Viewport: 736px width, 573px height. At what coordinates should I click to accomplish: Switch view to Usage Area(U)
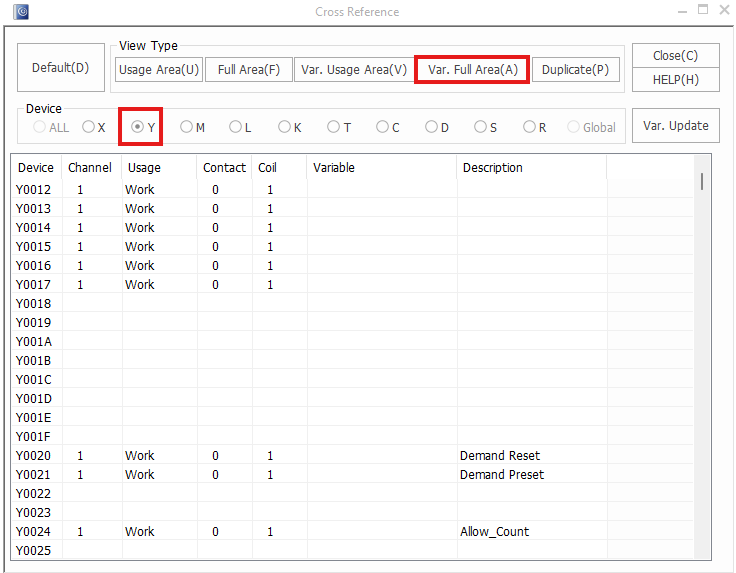tap(159, 70)
